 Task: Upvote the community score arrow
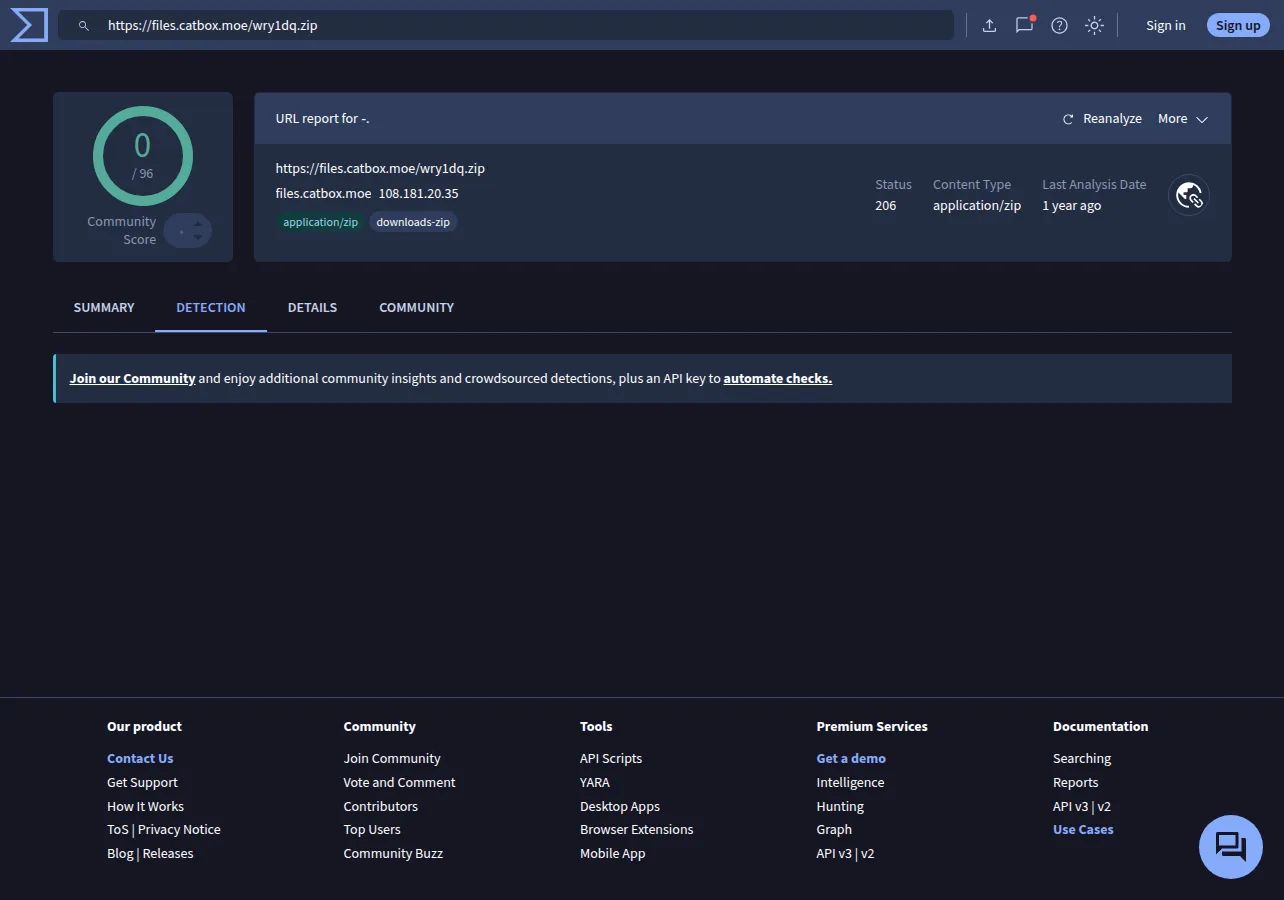[198, 224]
